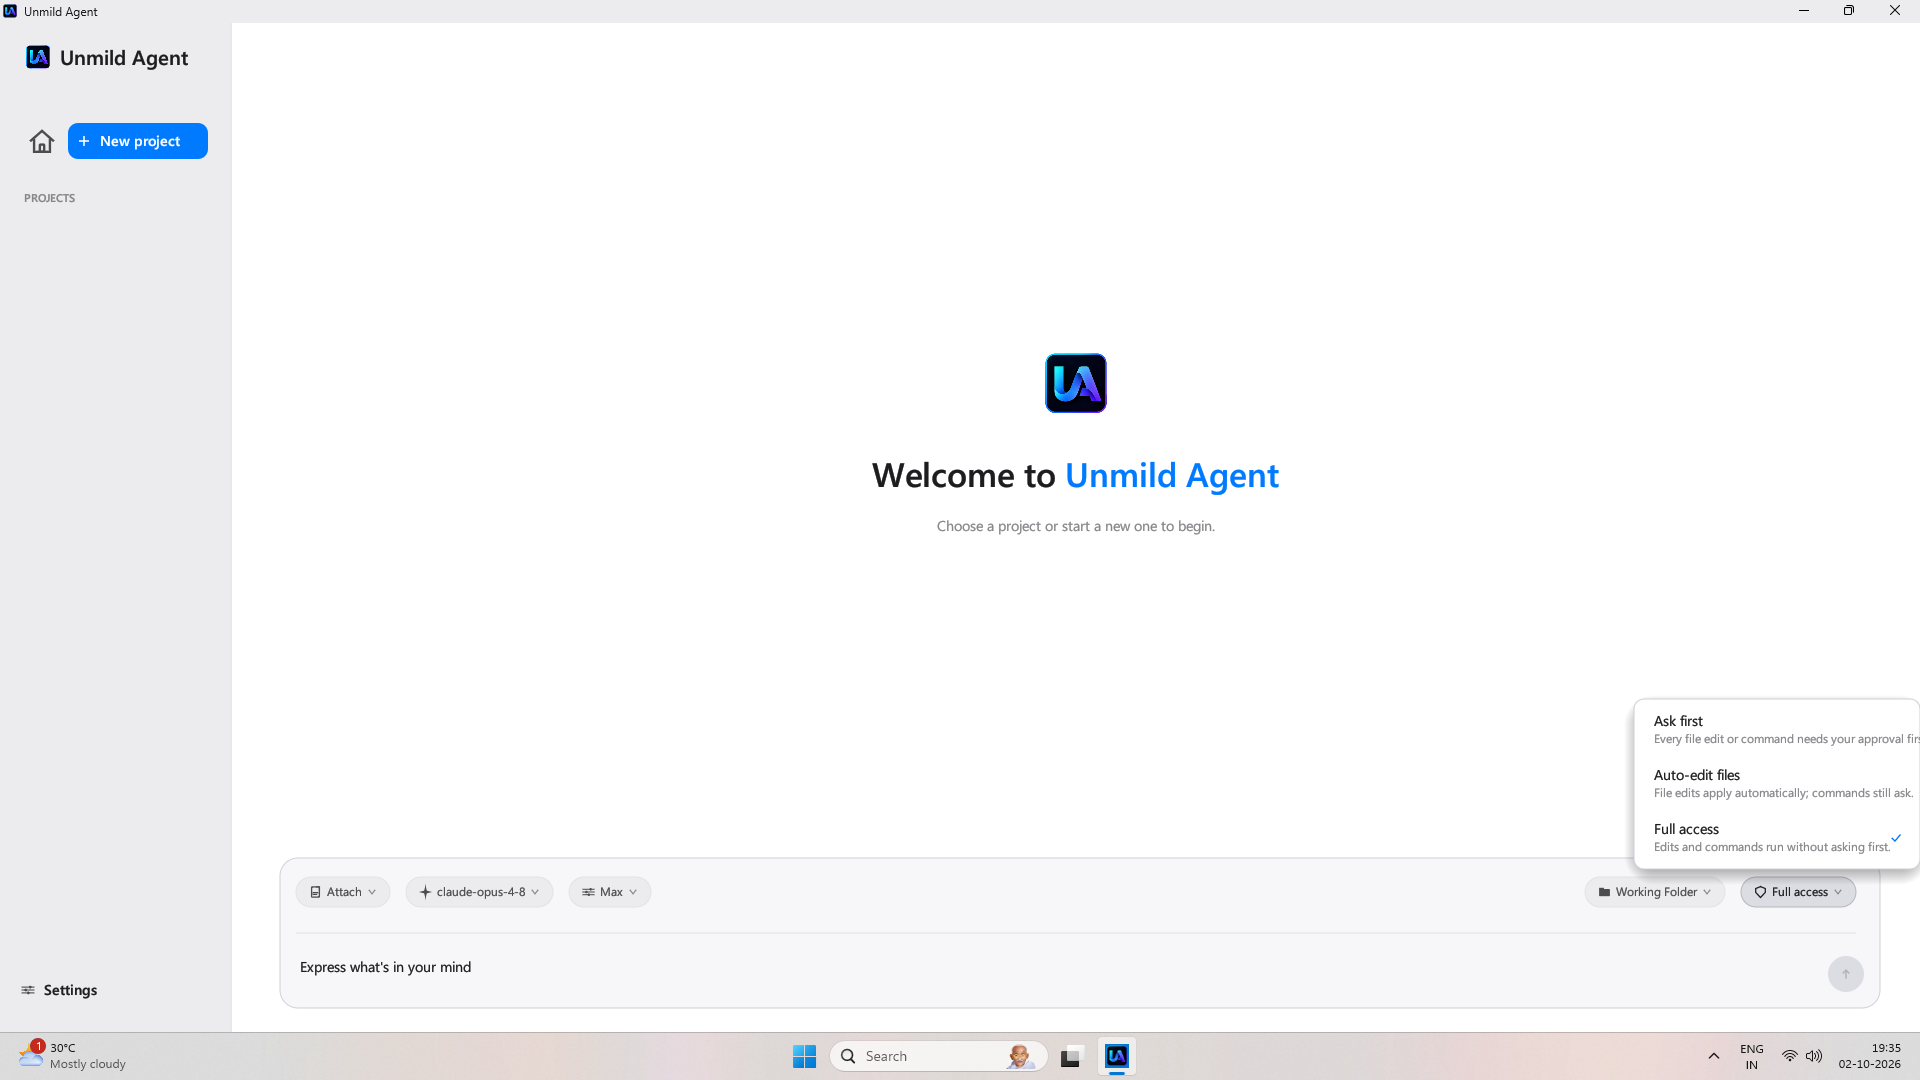Select the Ask first permission option
Viewport: 1920px width, 1080px height.
tap(1777, 729)
